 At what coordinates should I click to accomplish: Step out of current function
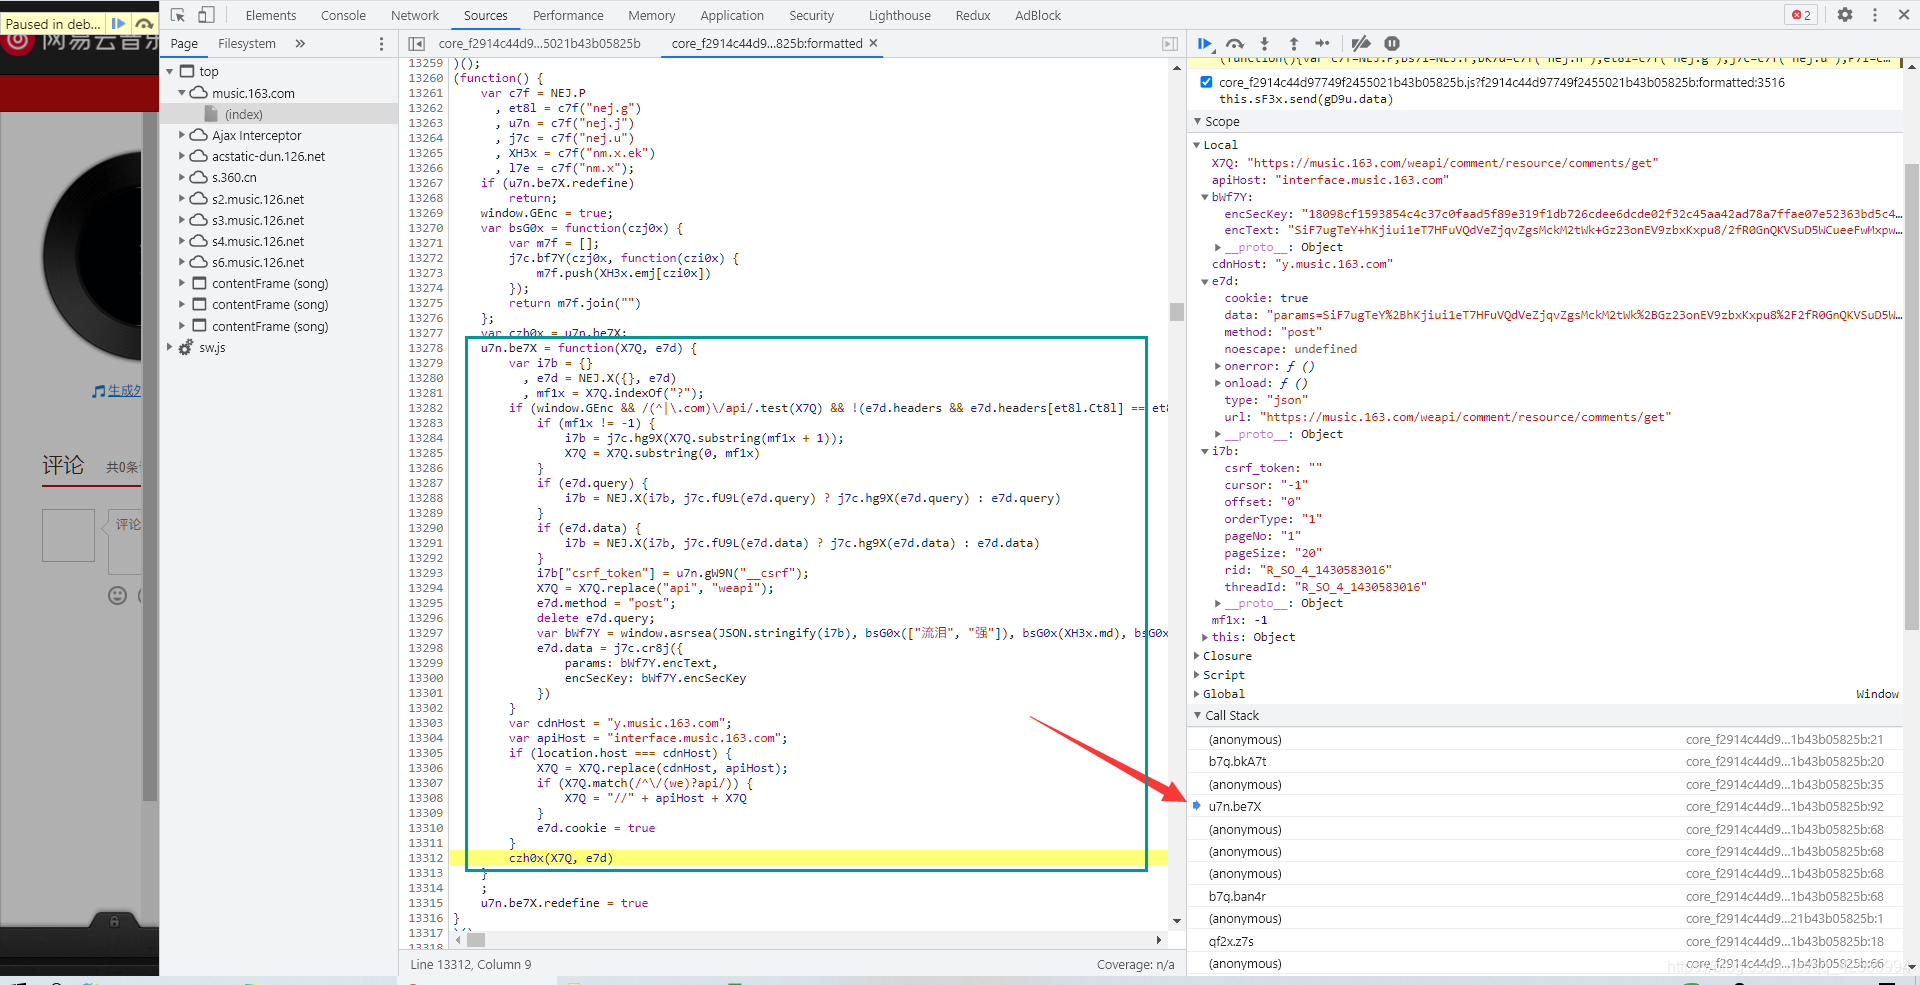coord(1293,43)
